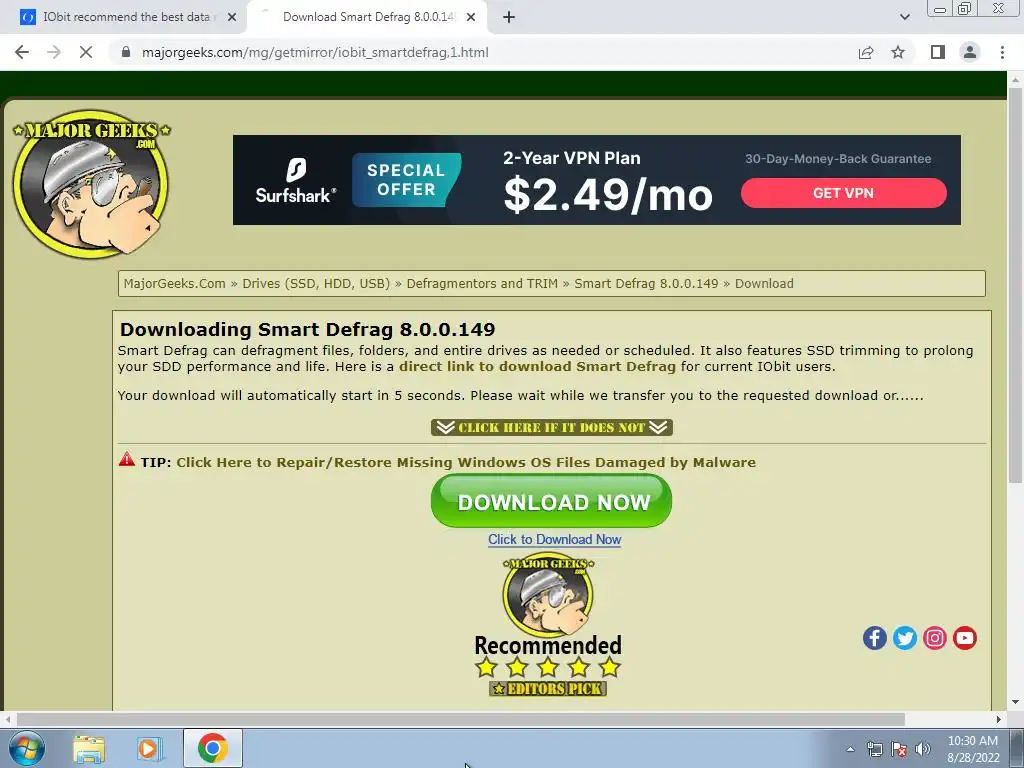
Task: Select Download Smart Defrag tab
Action: pos(366,17)
